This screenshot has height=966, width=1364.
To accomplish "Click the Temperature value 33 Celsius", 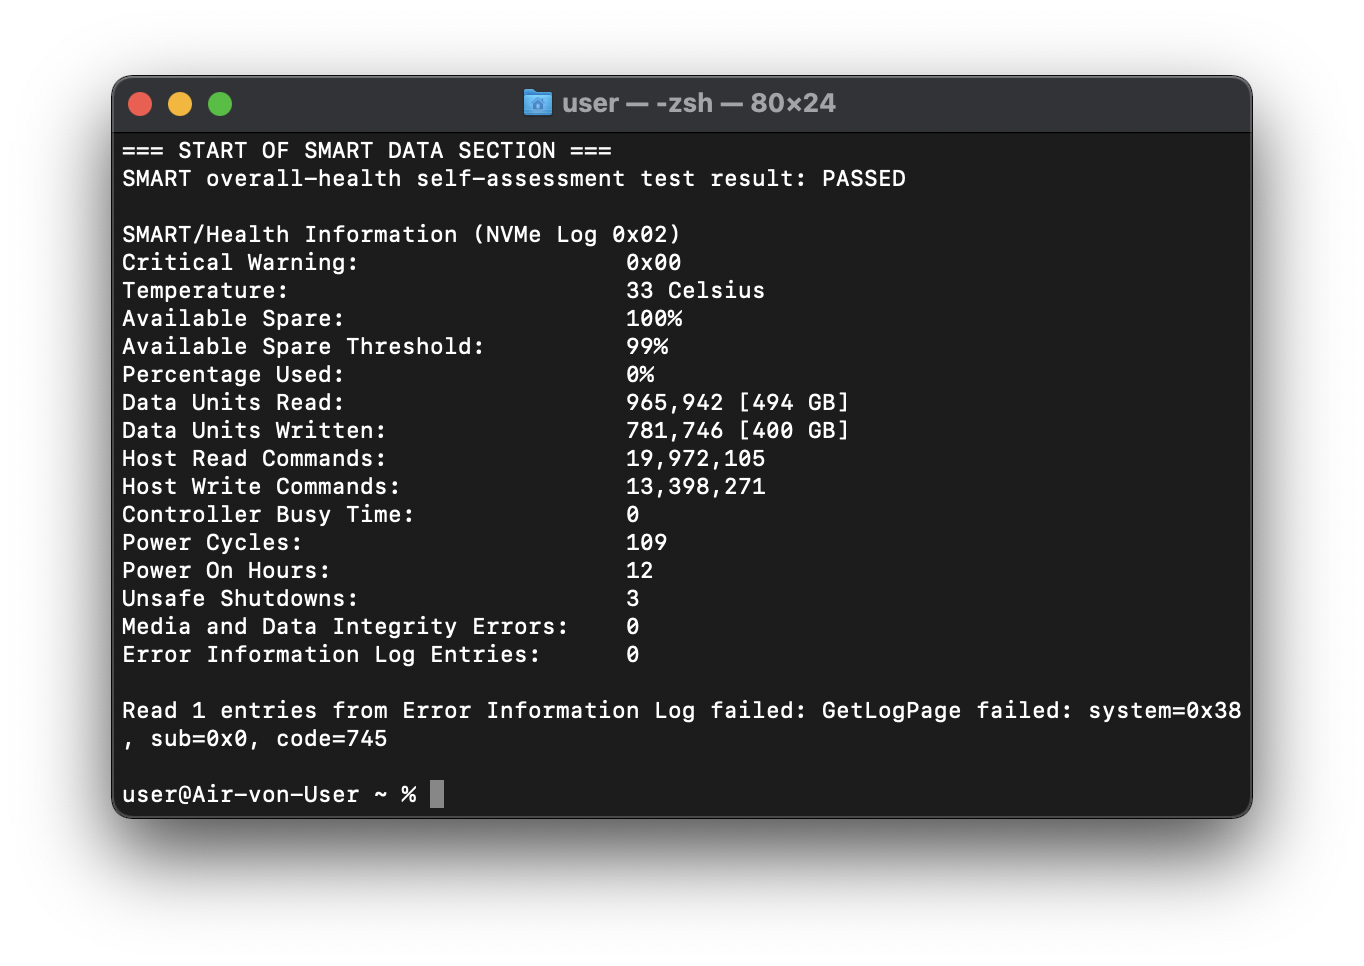I will [x=695, y=291].
